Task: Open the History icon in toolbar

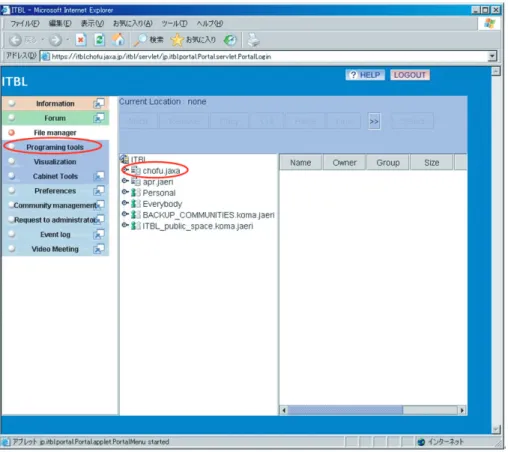Action: pos(230,40)
